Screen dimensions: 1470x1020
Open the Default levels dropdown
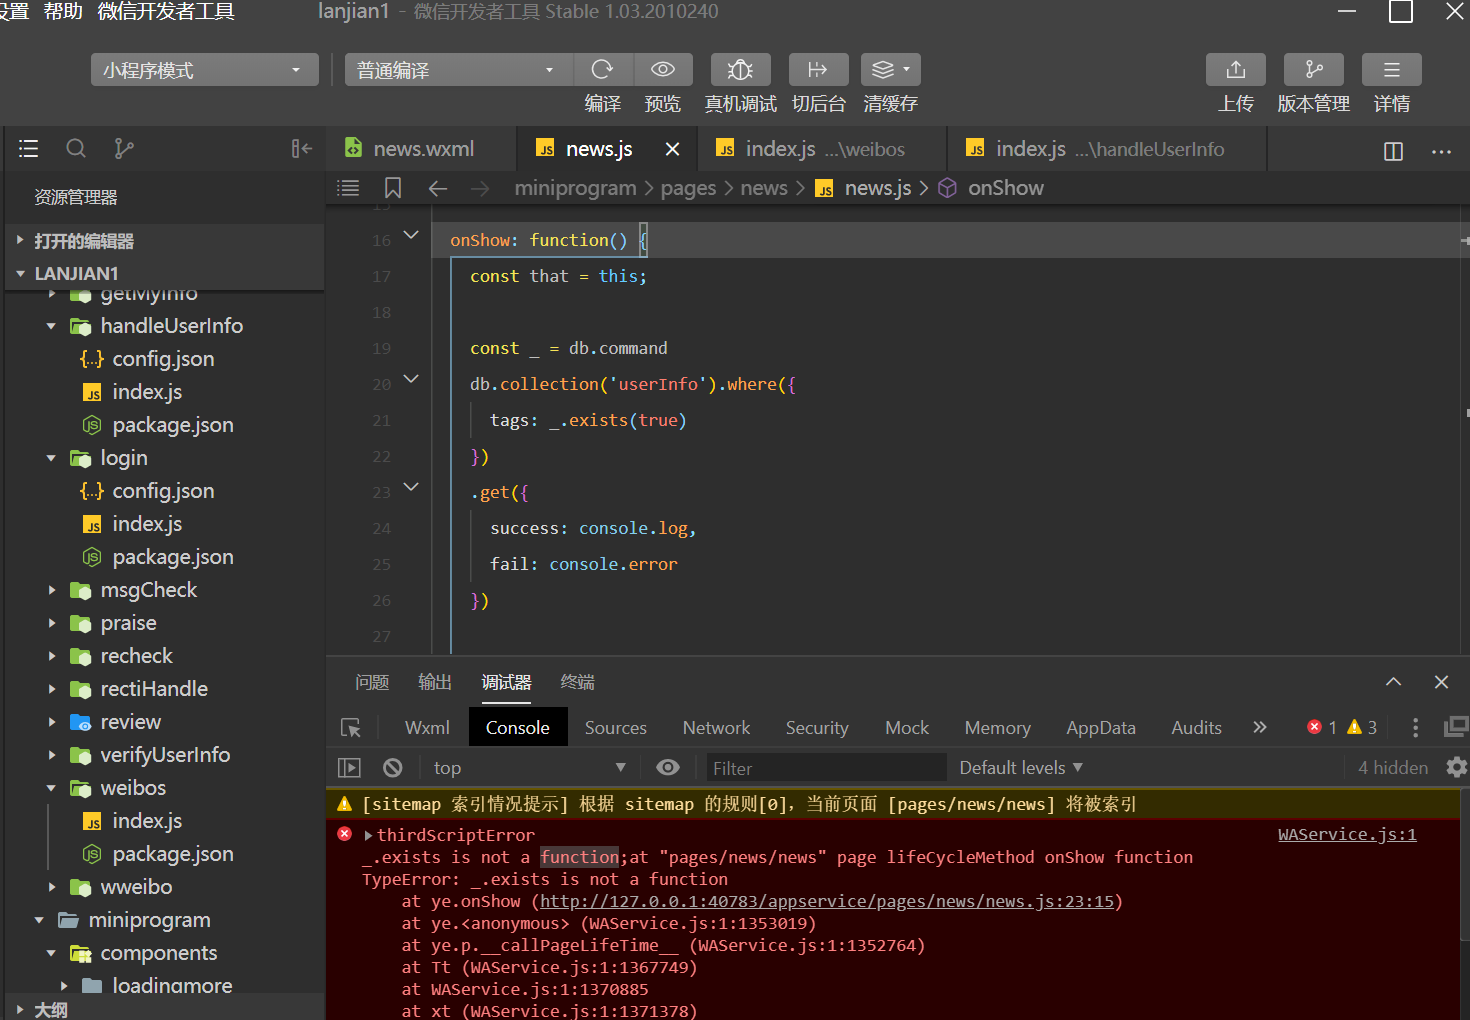point(1021,768)
